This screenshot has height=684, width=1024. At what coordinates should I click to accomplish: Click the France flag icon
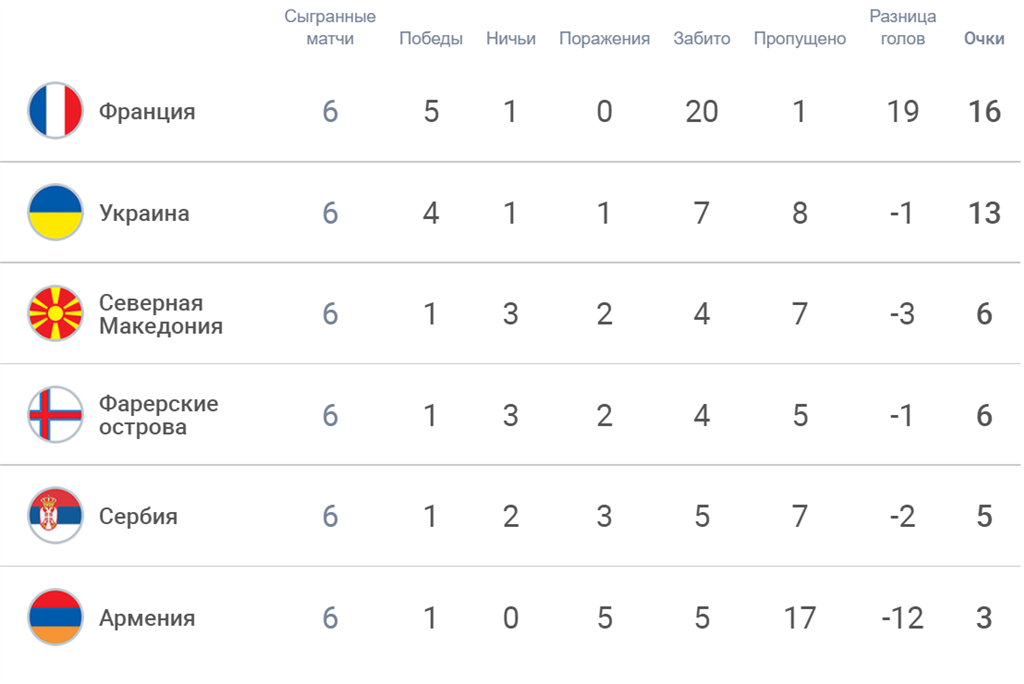point(55,111)
